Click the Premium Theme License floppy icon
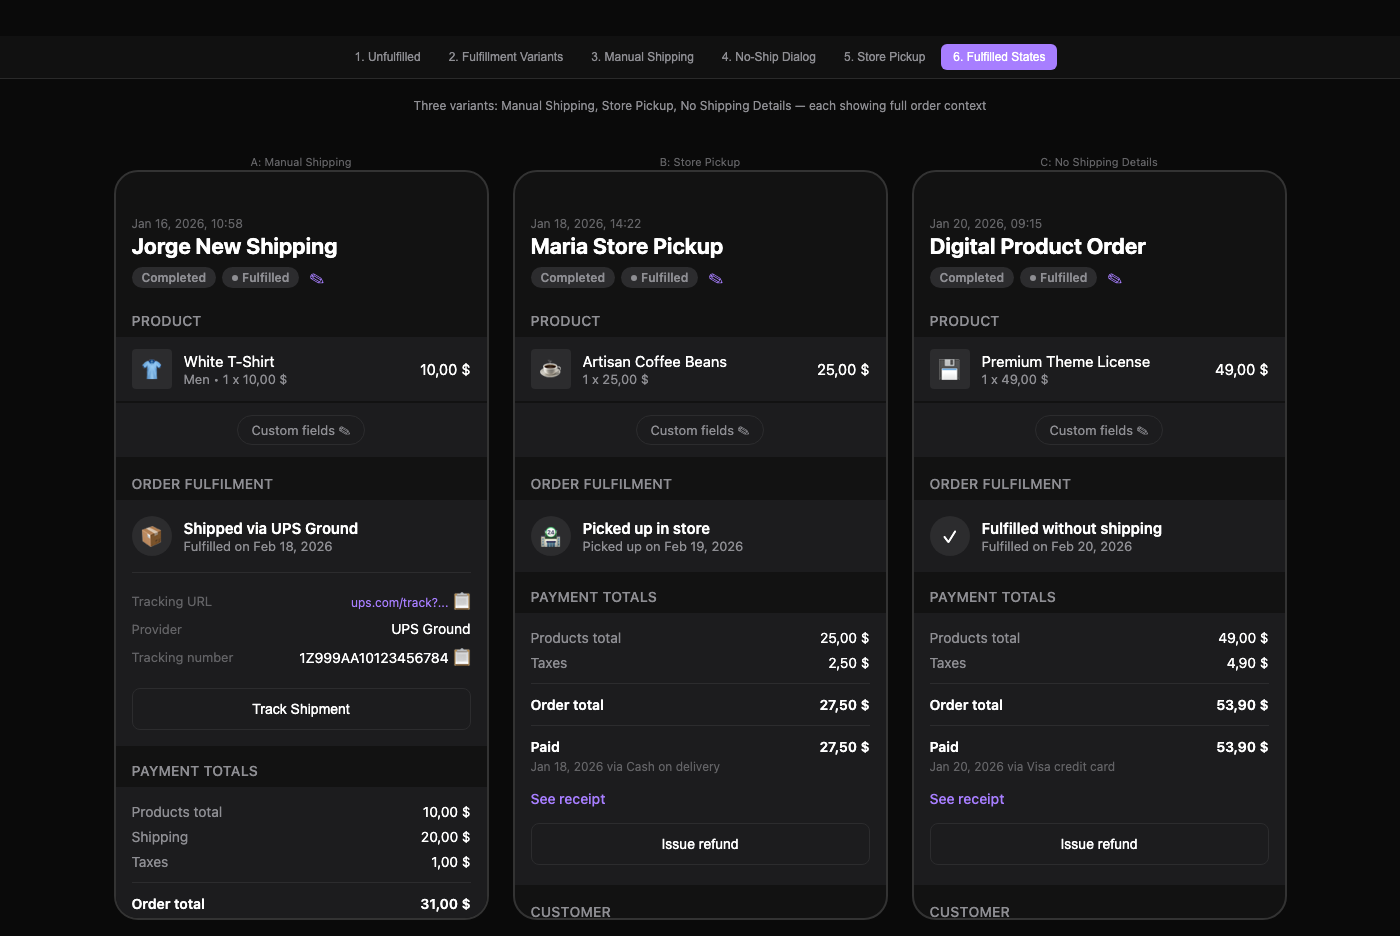This screenshot has width=1400, height=936. (x=950, y=369)
